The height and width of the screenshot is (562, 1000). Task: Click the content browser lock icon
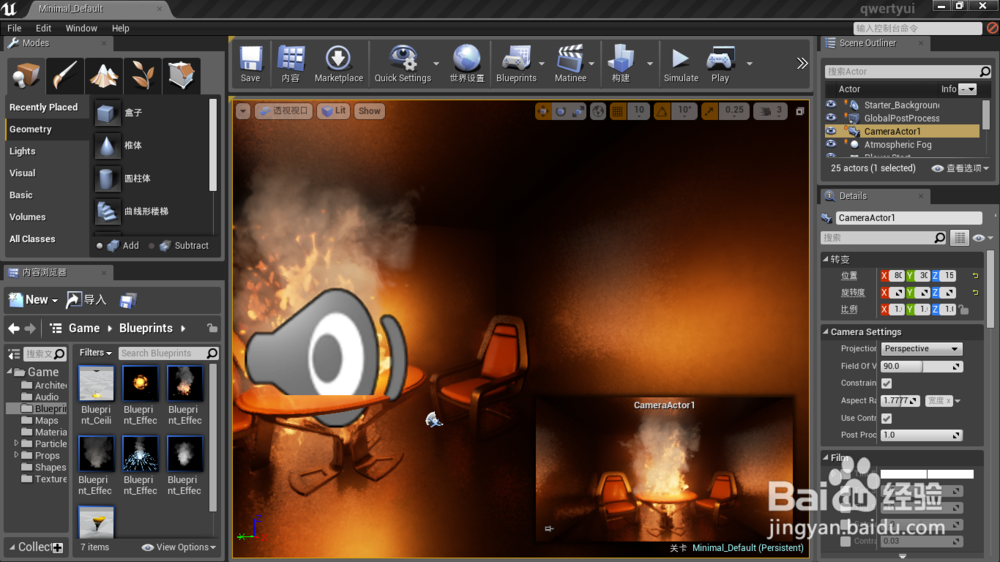212,329
